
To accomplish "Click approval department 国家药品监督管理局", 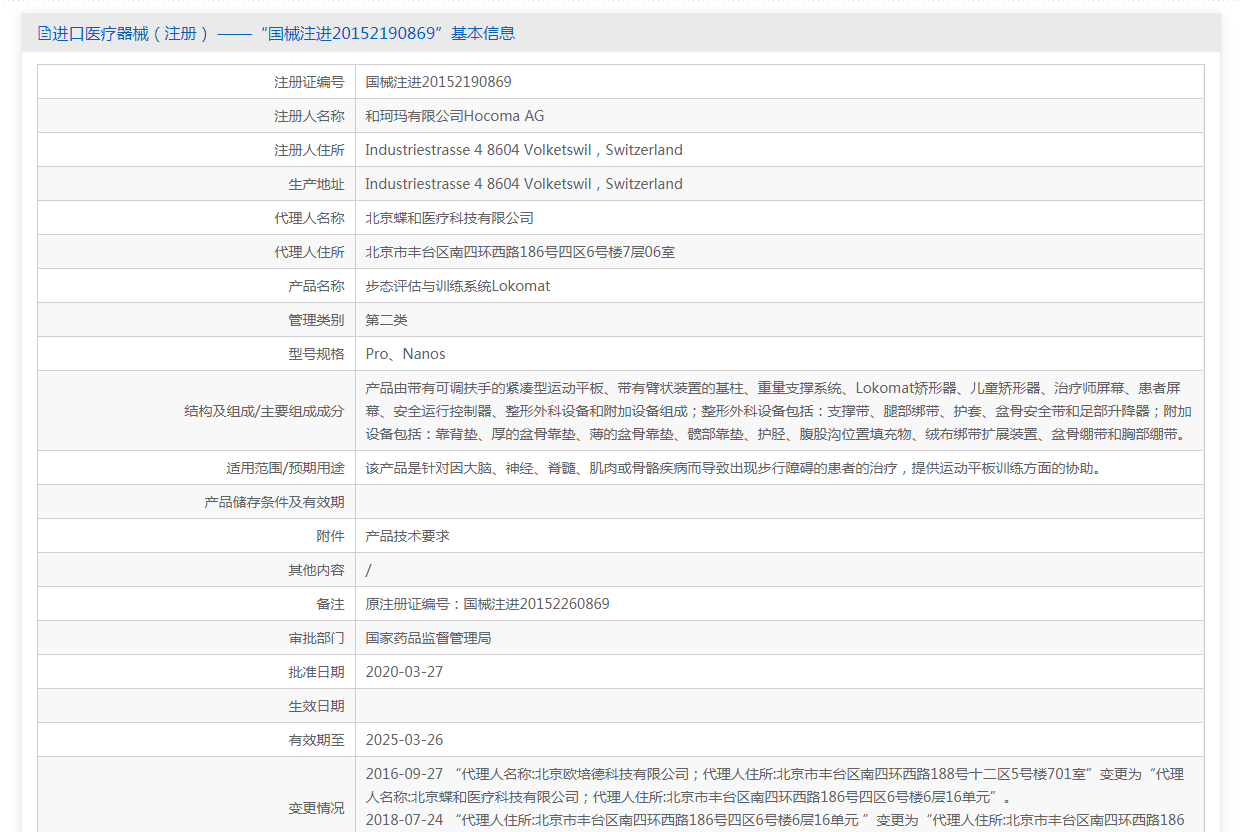I will click(x=428, y=638).
